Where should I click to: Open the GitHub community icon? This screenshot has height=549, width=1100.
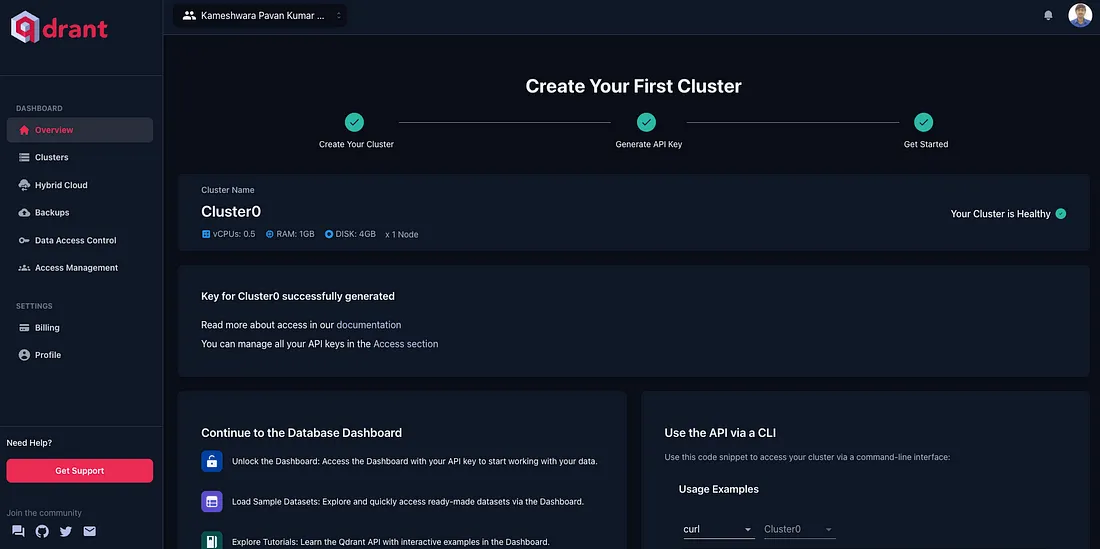[42, 531]
